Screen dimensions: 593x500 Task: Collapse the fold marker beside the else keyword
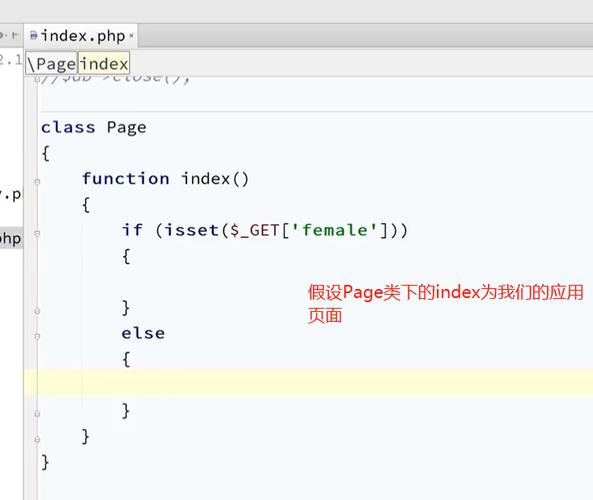tap(37, 336)
